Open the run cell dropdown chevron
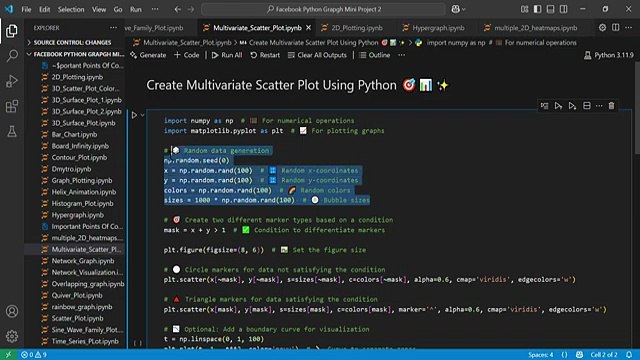The height and width of the screenshot is (360, 640). [x=142, y=116]
